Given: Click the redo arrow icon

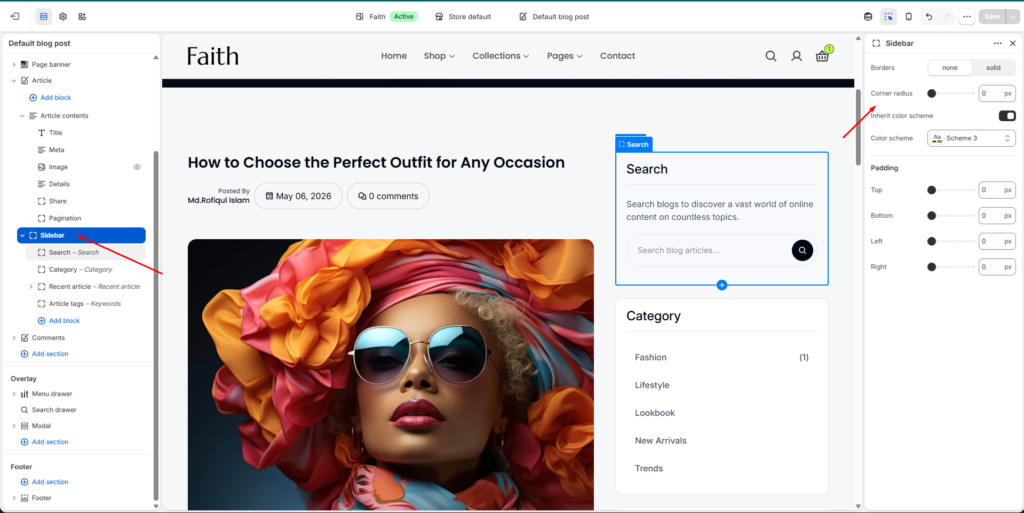Looking at the screenshot, I should 946,16.
